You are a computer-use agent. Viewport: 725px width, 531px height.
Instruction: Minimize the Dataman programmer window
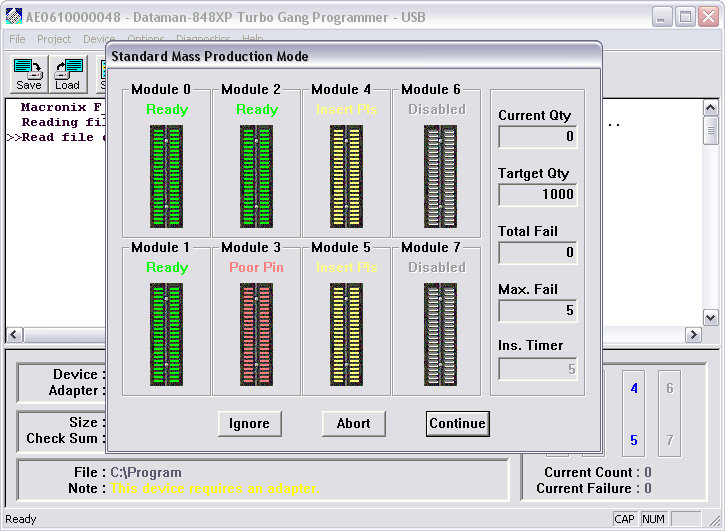[x=662, y=17]
